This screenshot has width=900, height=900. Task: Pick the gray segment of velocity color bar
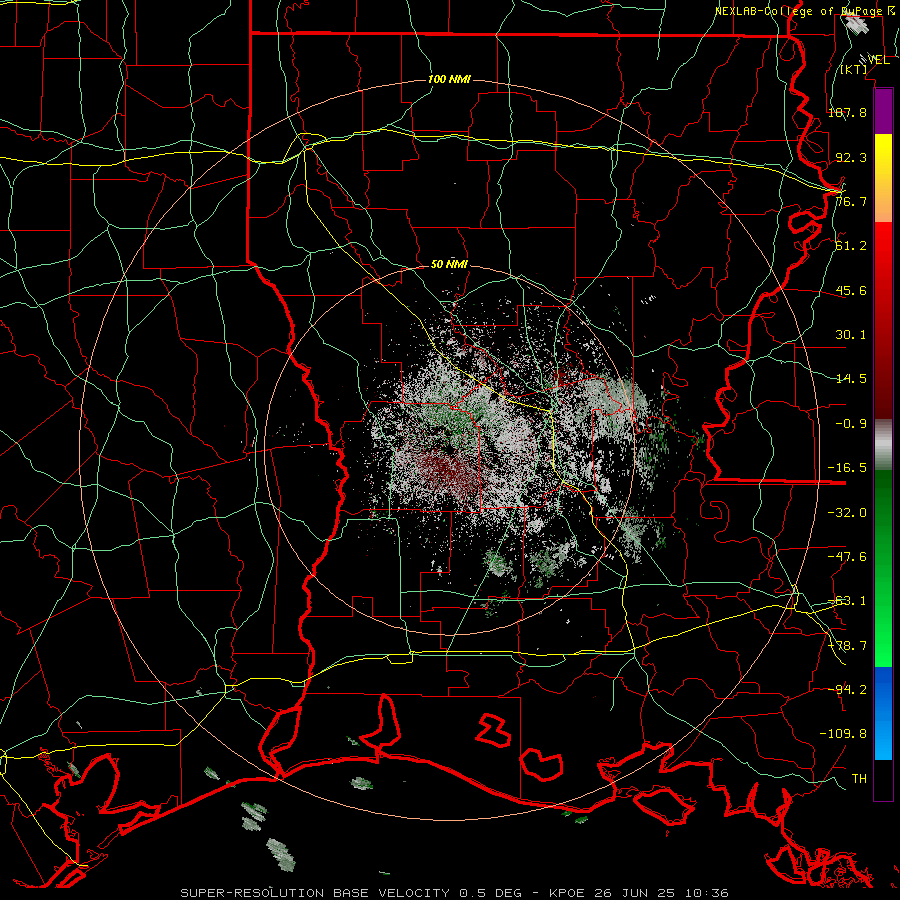pos(883,445)
